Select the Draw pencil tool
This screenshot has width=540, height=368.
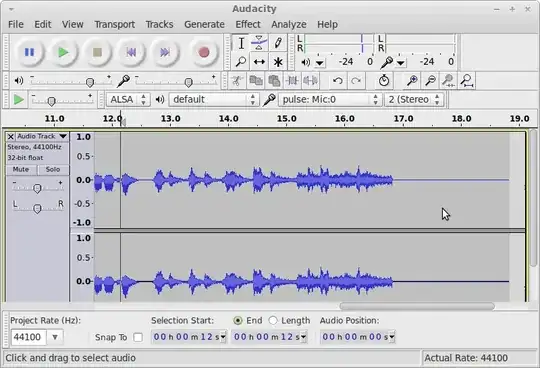(278, 43)
